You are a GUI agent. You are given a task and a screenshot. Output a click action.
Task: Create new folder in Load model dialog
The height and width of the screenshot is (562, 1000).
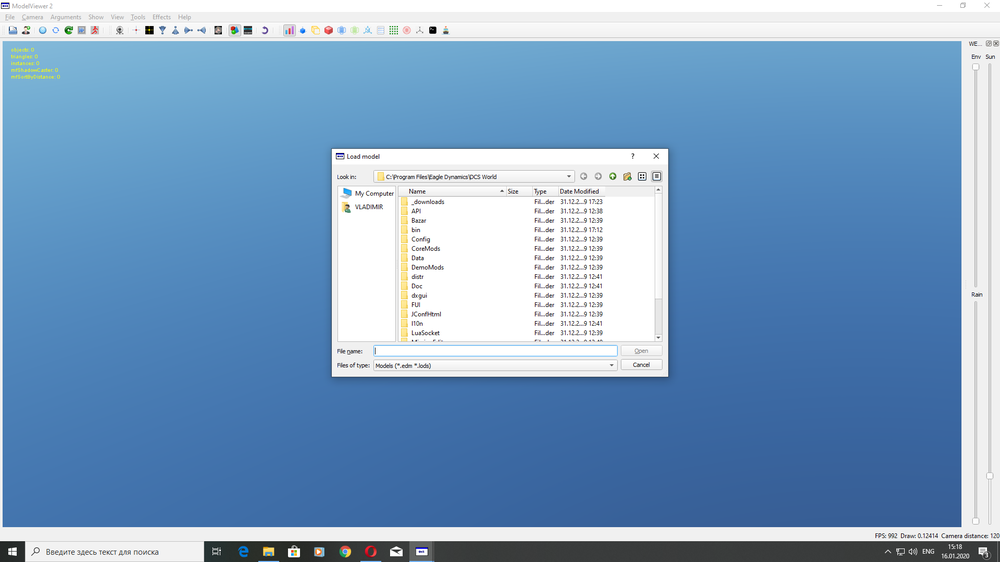[x=628, y=177]
